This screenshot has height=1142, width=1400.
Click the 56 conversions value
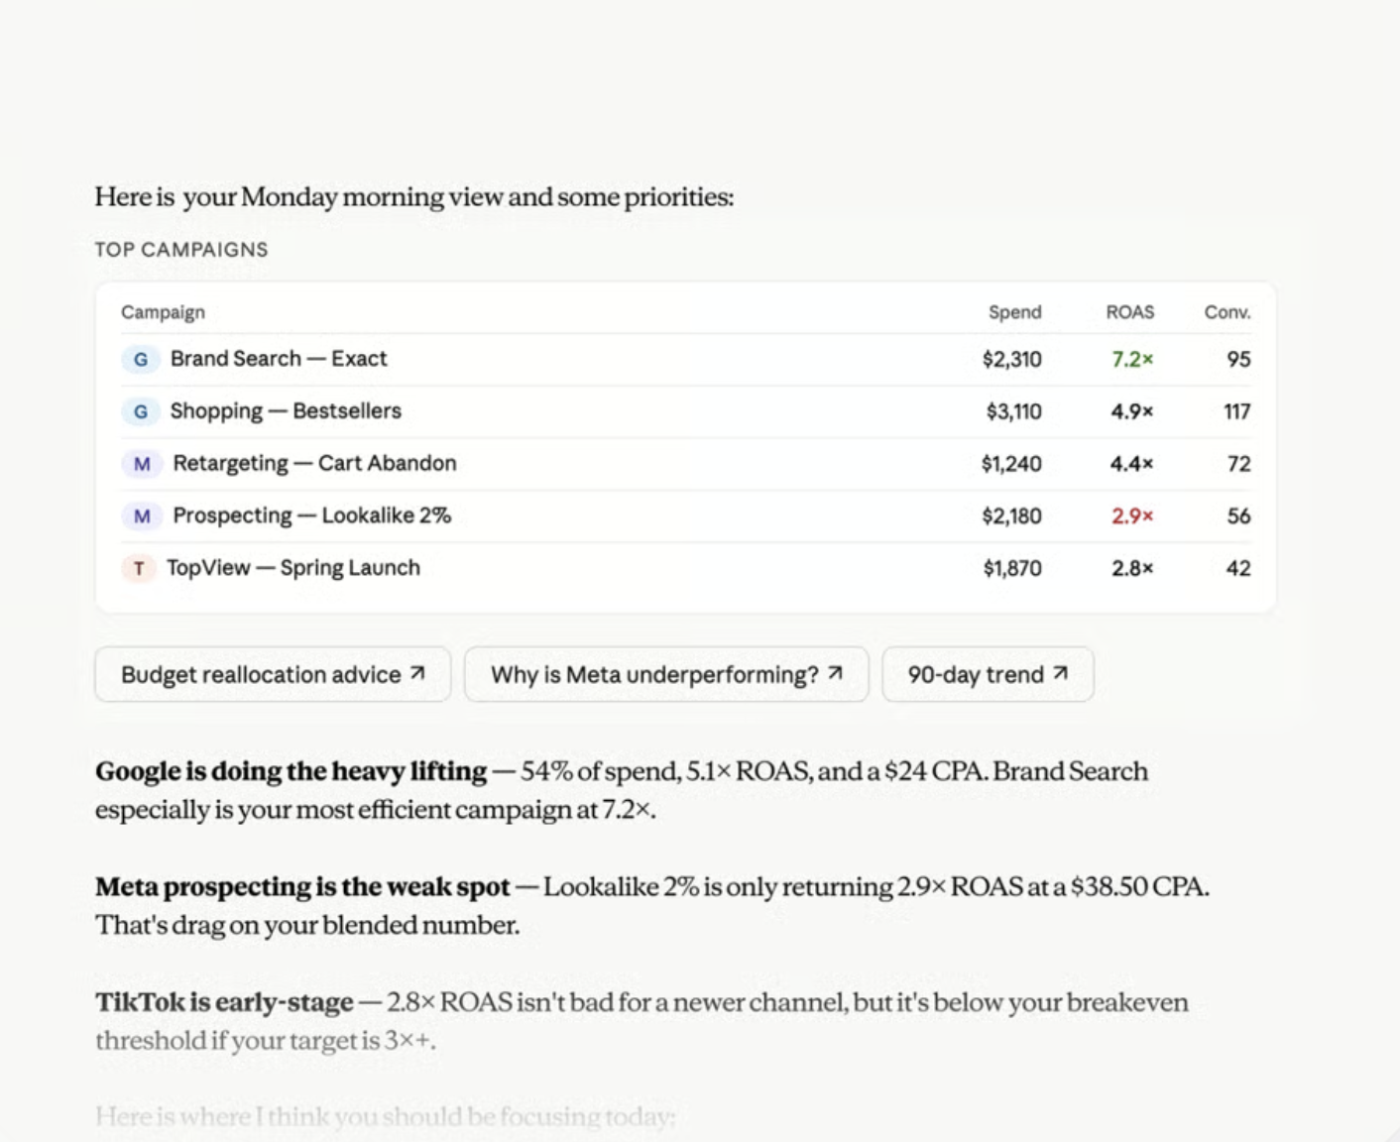coord(1238,516)
